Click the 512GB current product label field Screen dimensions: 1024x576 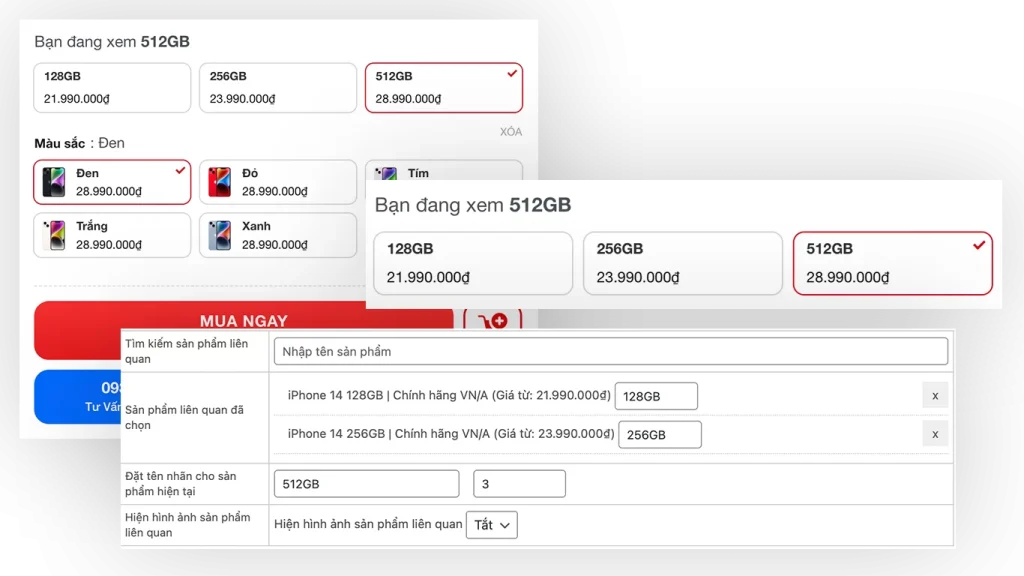(366, 484)
